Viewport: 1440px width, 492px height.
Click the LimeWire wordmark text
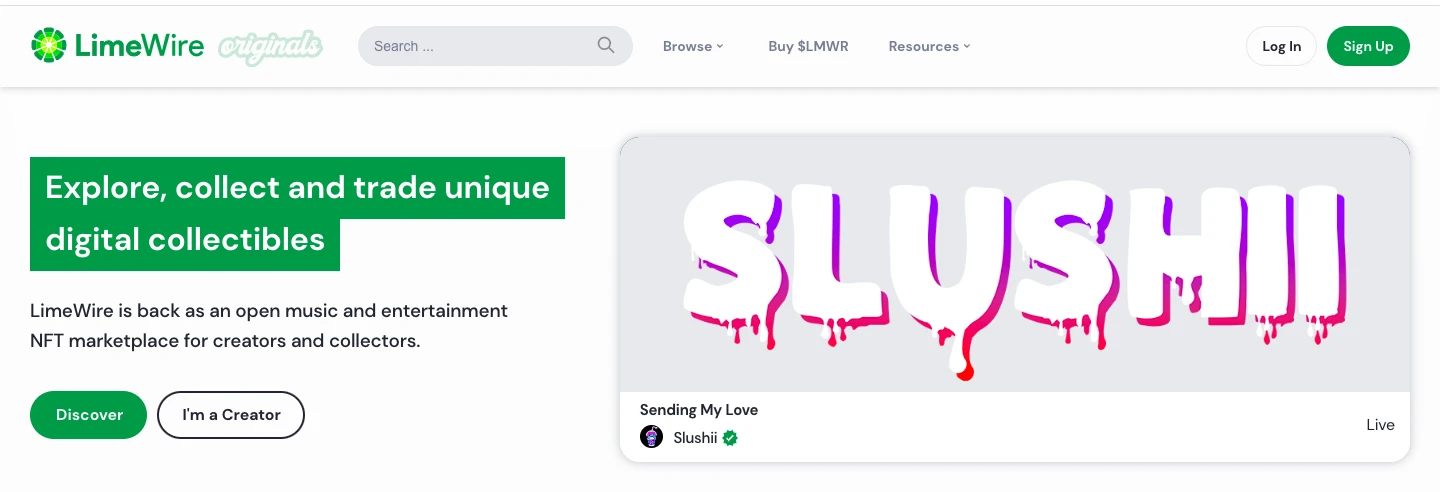pos(139,45)
